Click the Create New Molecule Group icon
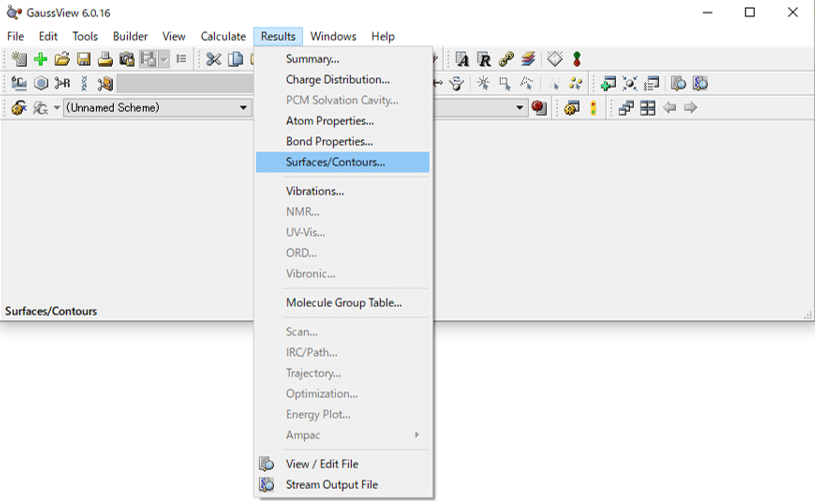This screenshot has width=815, height=501. click(19, 59)
